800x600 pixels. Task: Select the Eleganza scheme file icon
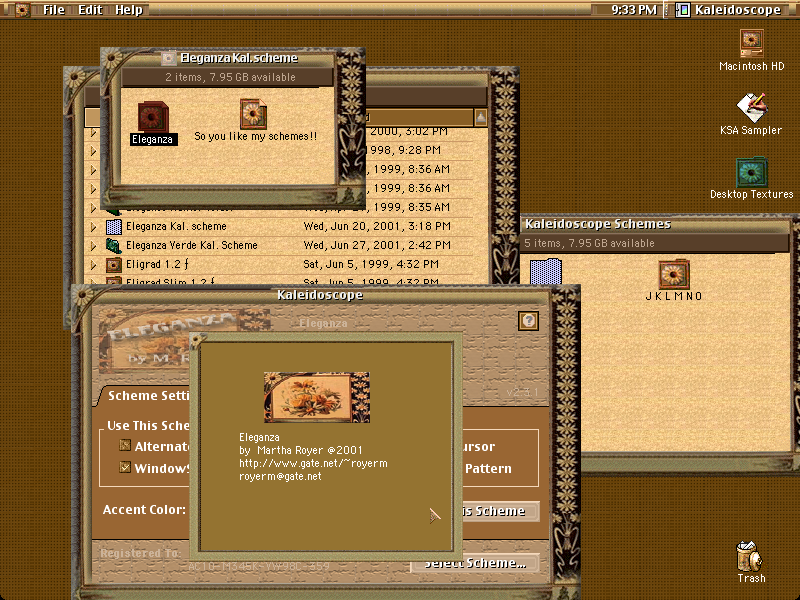[153, 117]
